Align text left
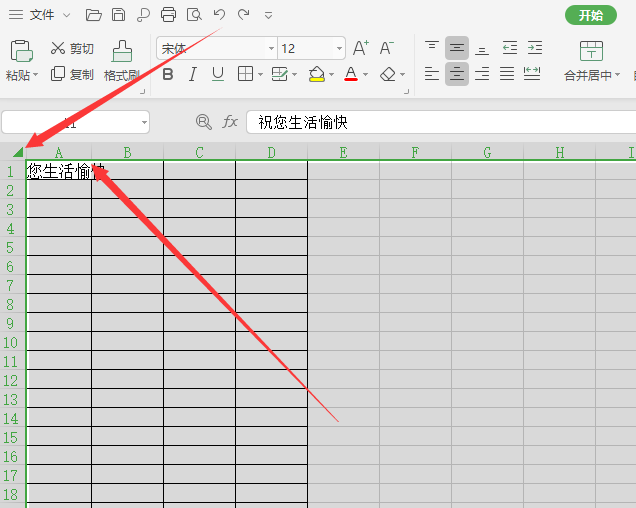 point(432,74)
